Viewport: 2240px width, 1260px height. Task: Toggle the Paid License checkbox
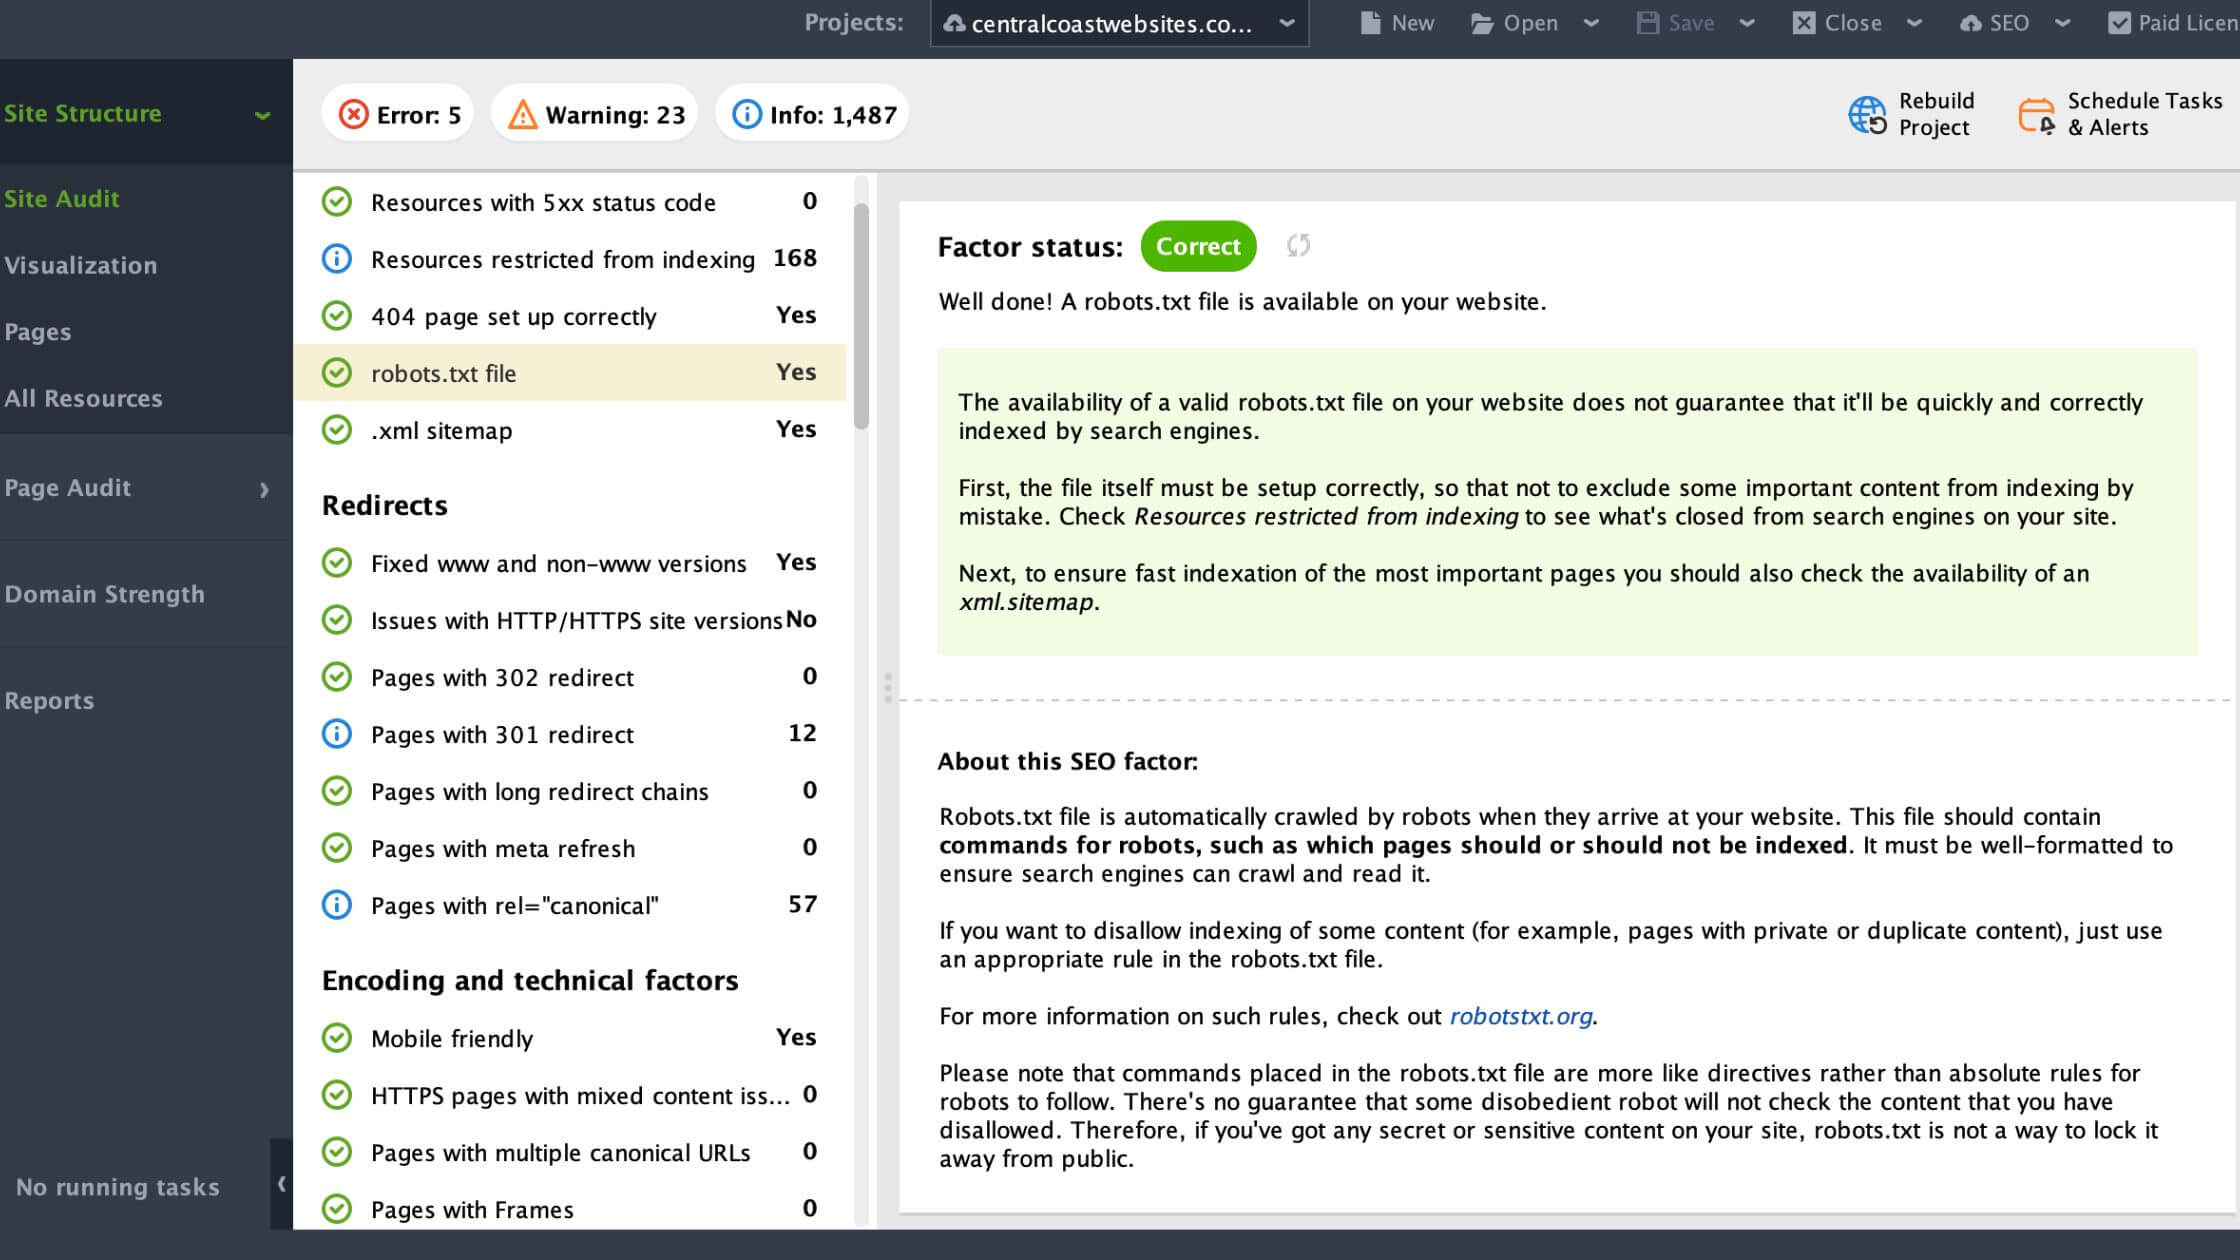2118,23
